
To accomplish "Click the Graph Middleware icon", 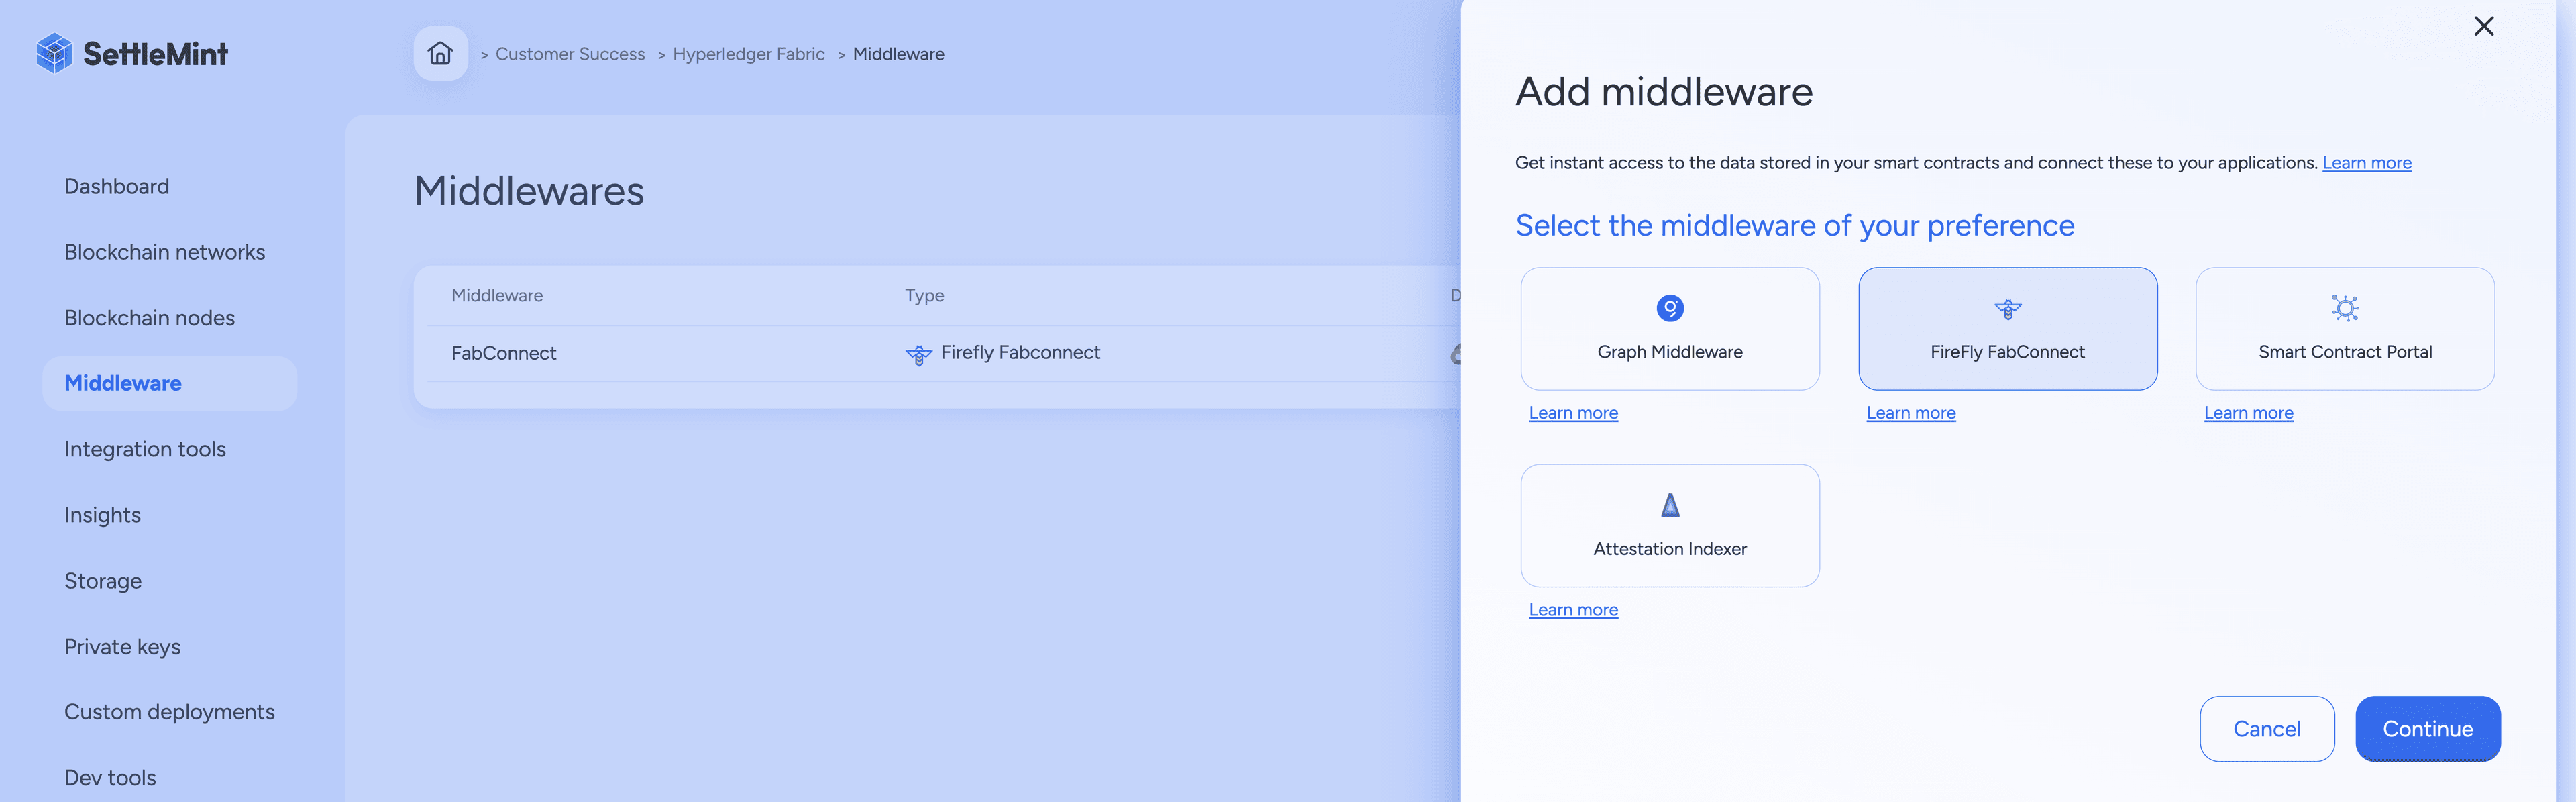I will pos(1670,308).
